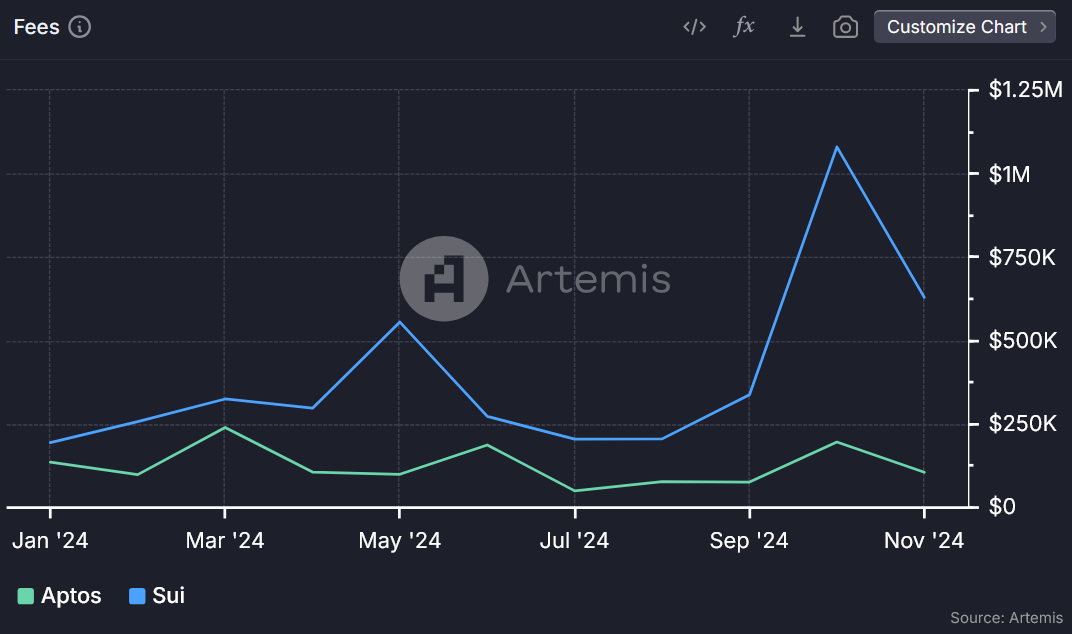Click Aptos's Mar '24 peak data point
This screenshot has height=634, width=1072.
click(x=224, y=427)
